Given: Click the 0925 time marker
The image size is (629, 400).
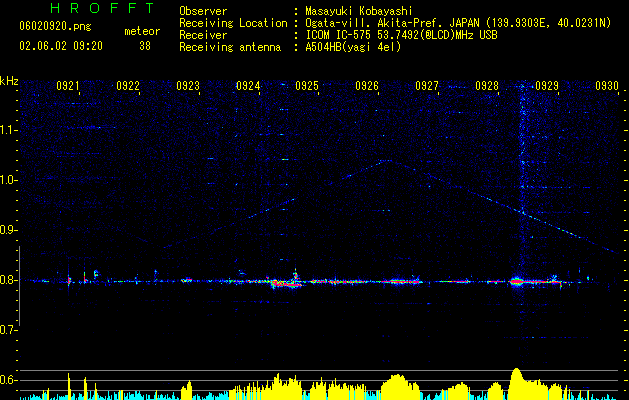Looking at the screenshot, I should (x=307, y=86).
